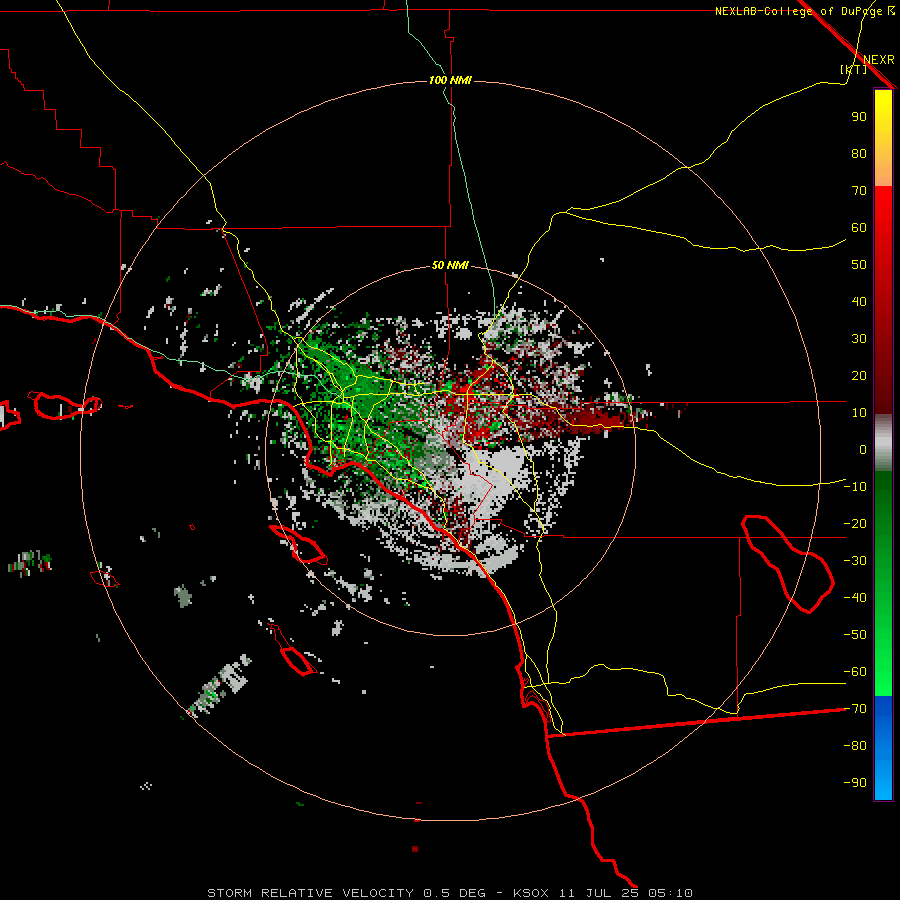Image resolution: width=900 pixels, height=900 pixels.
Task: Click the NEXR label near the top right
Action: click(879, 60)
